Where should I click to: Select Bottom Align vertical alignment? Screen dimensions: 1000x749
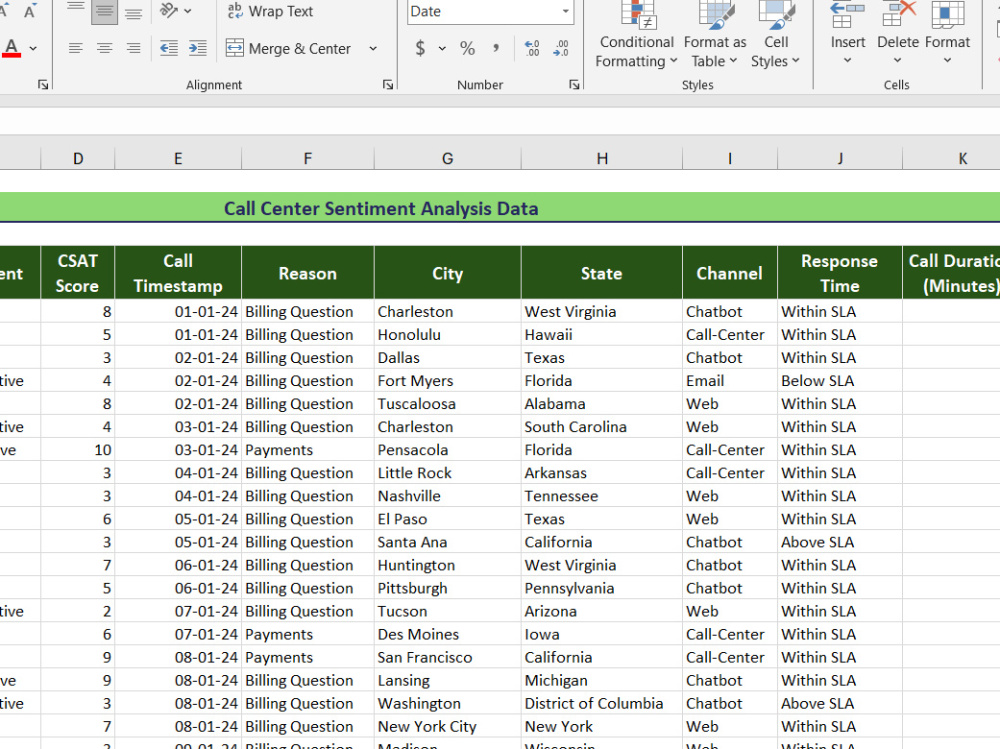pos(133,11)
